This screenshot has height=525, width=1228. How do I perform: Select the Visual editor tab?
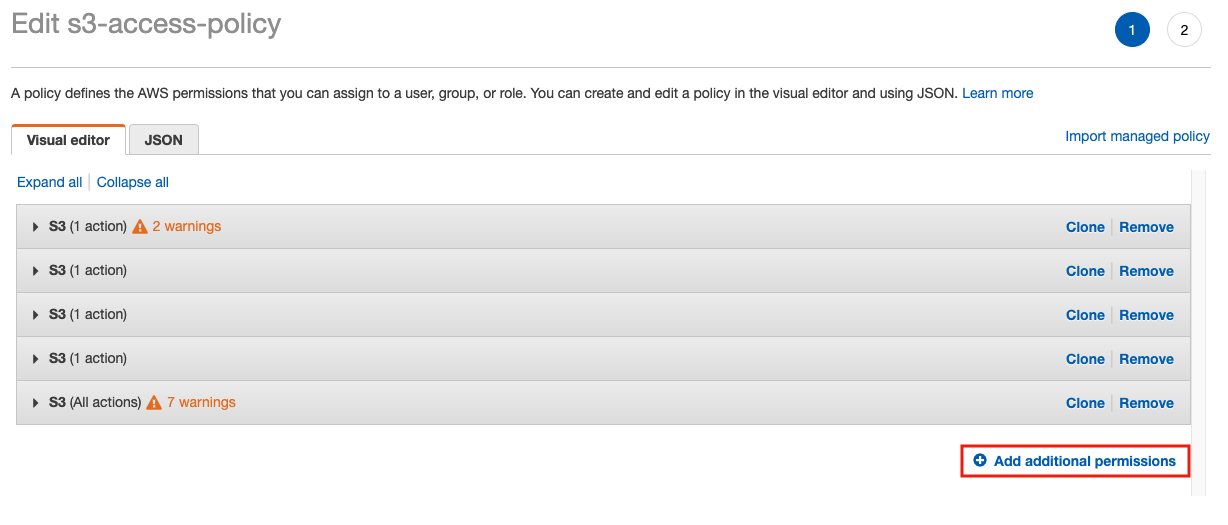68,140
